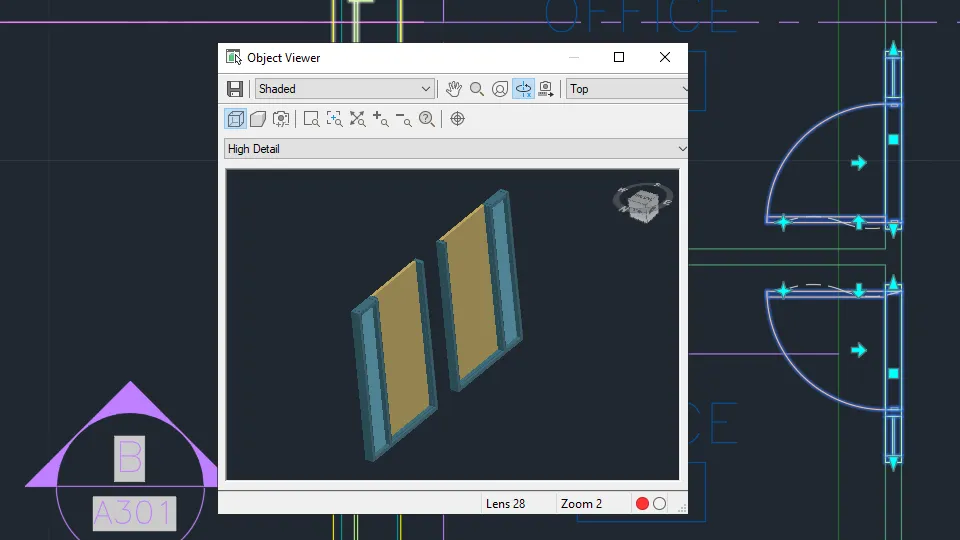
Task: Click the Zoom Extents crossed-arrows icon
Action: click(358, 119)
